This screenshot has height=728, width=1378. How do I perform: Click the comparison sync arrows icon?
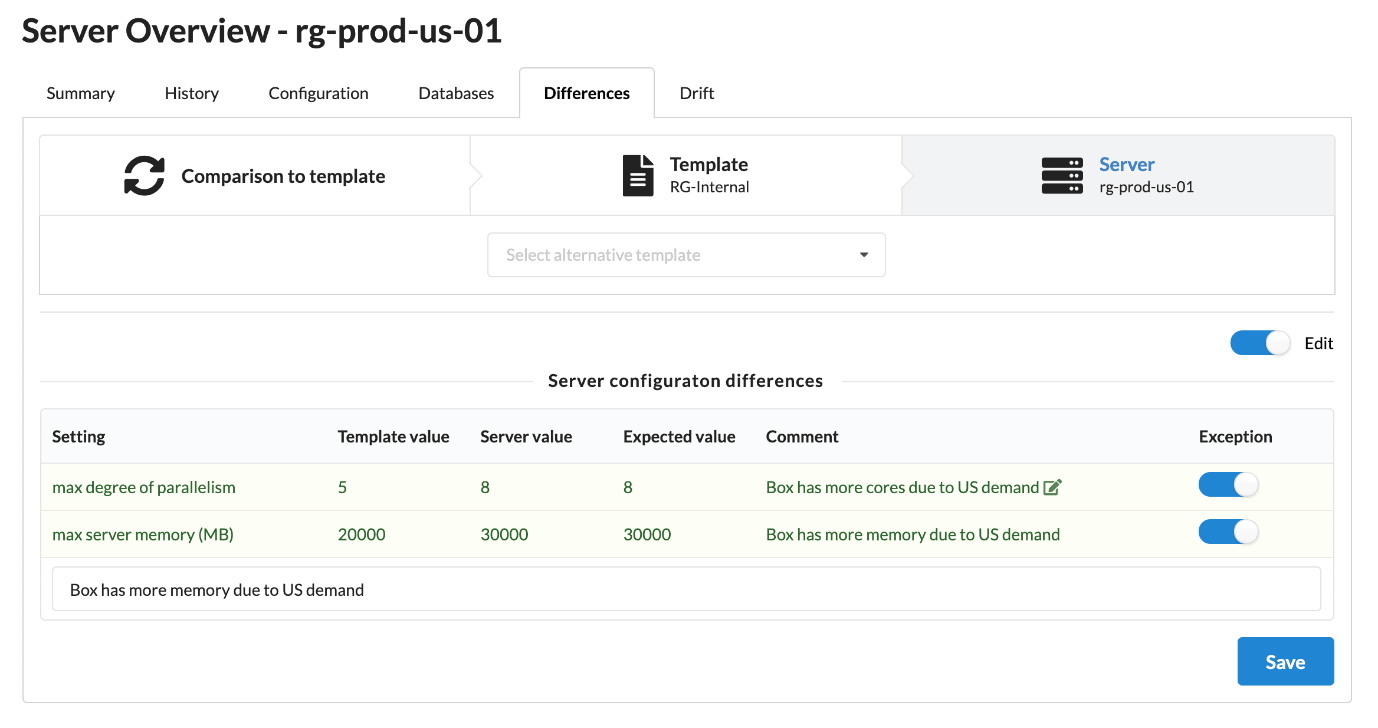click(x=144, y=176)
